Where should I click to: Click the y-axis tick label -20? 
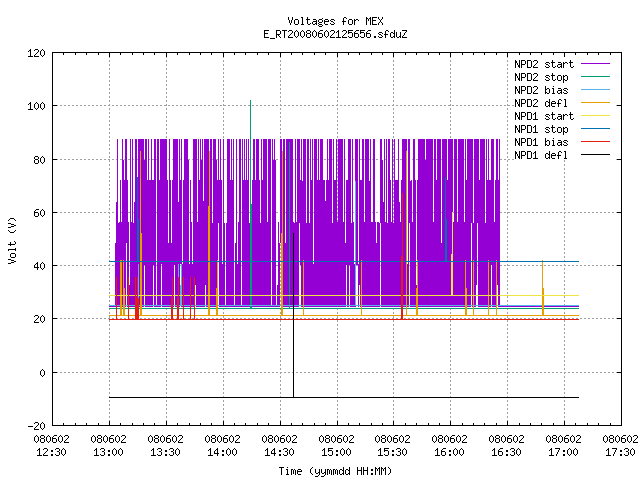pos(36,426)
